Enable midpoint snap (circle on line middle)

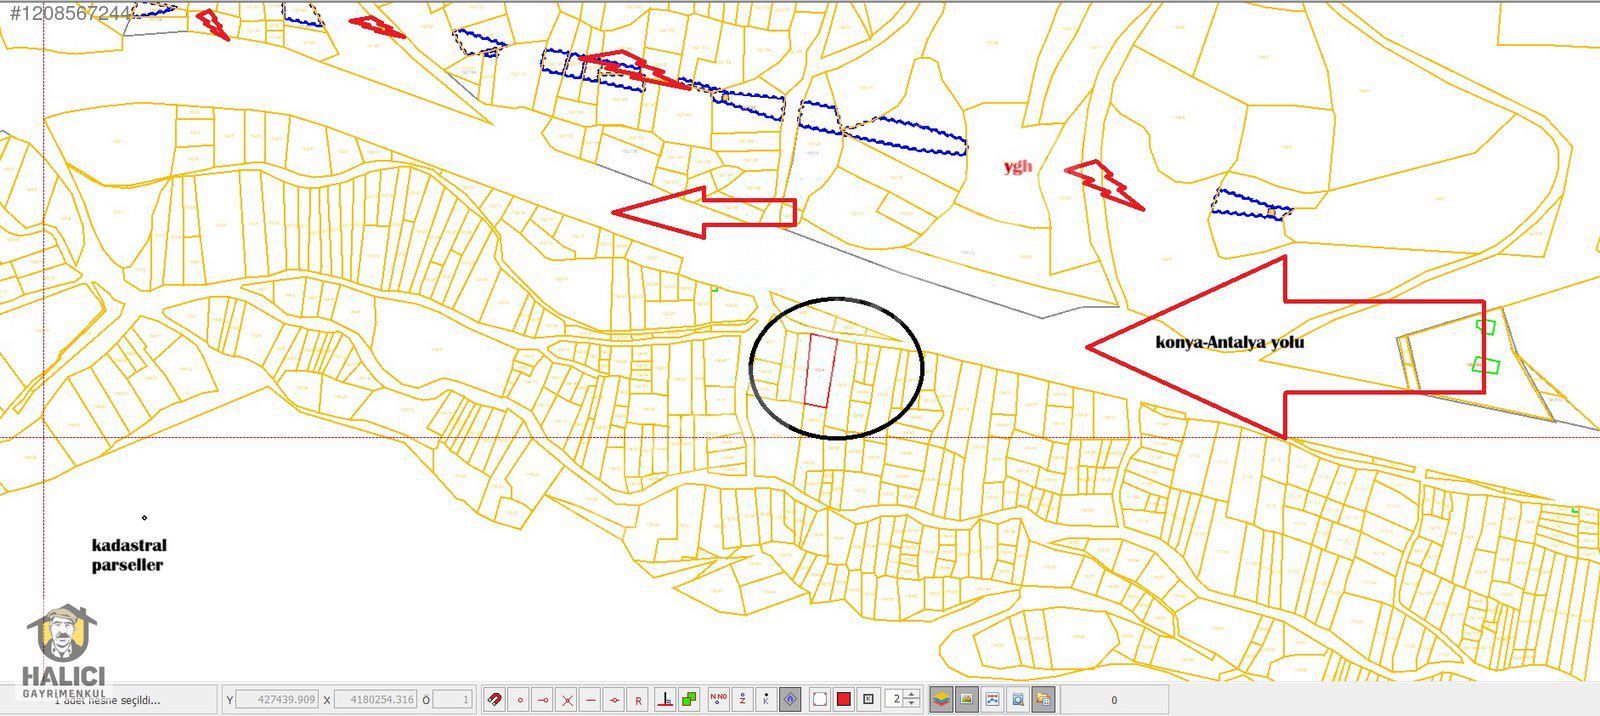pyautogui.click(x=615, y=700)
